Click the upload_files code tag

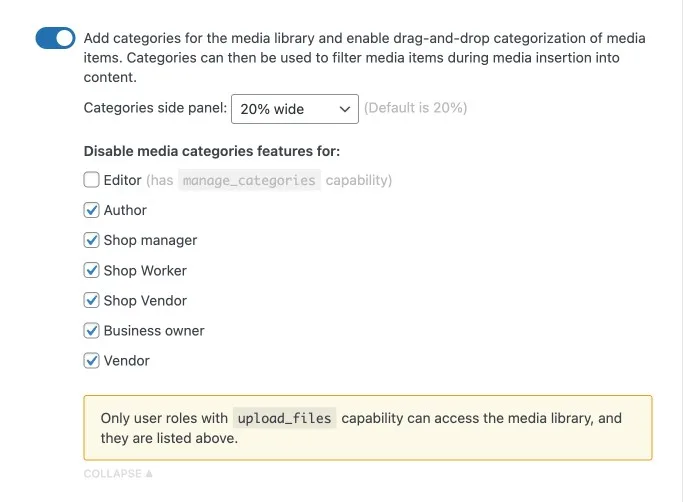pos(283,418)
